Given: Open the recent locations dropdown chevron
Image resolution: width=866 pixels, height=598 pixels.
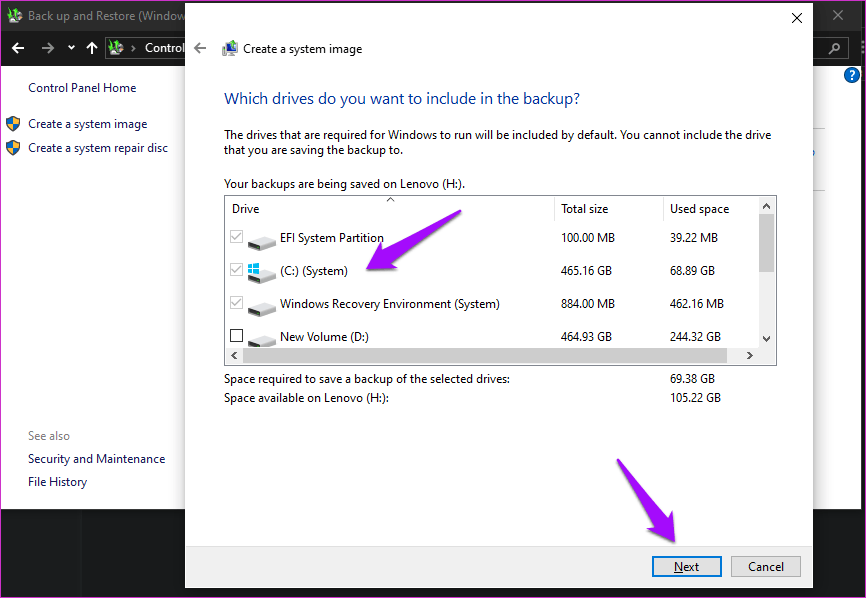Looking at the screenshot, I should pyautogui.click(x=71, y=48).
